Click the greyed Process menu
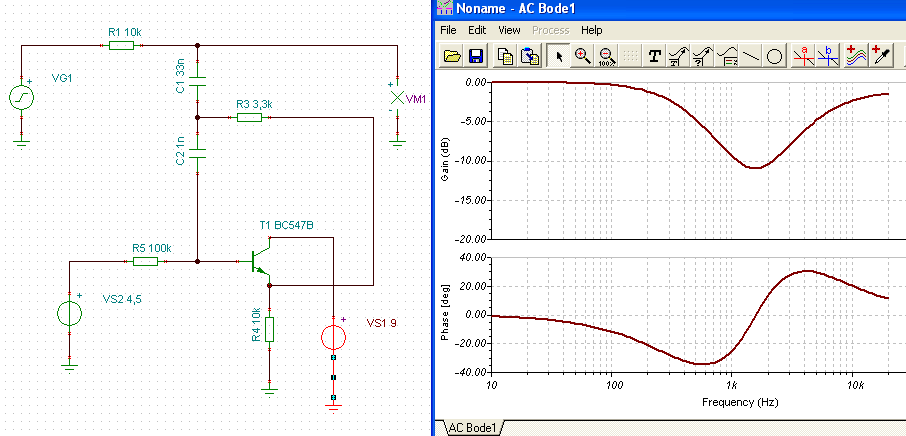The width and height of the screenshot is (906, 436). (550, 30)
